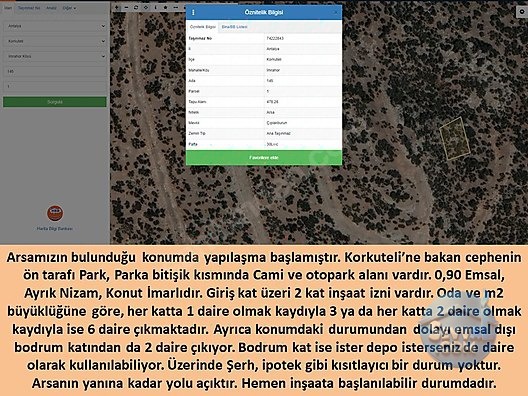Viewport: 528px width, 396px height.
Task: Open the map layer settings at top-right
Action: click(x=522, y=12)
